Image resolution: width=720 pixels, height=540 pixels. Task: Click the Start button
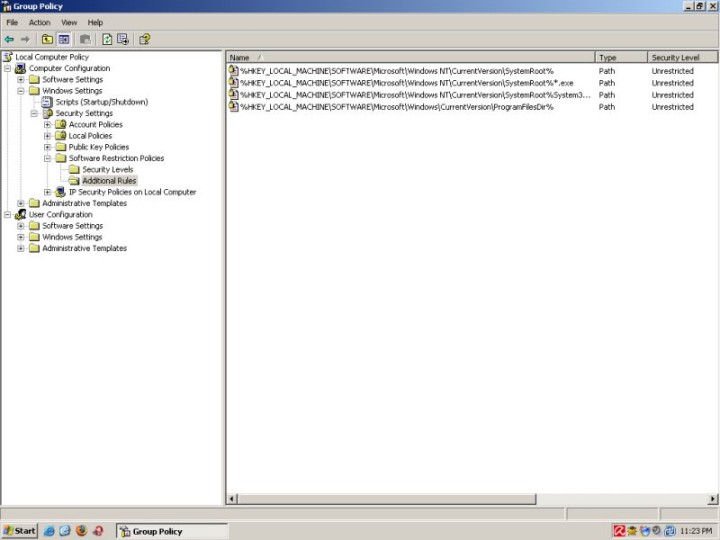[20, 531]
